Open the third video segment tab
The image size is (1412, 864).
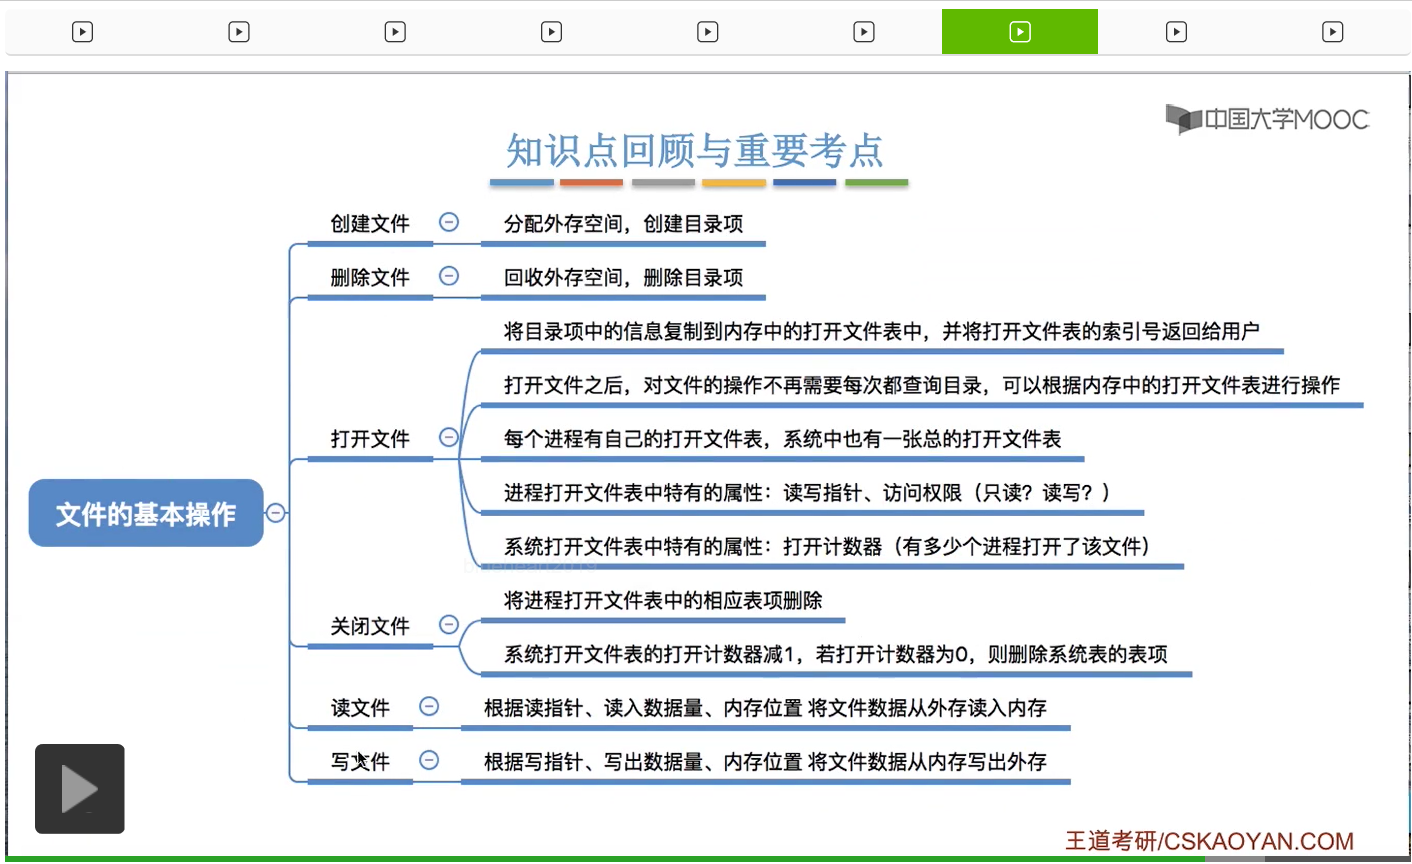coord(395,32)
